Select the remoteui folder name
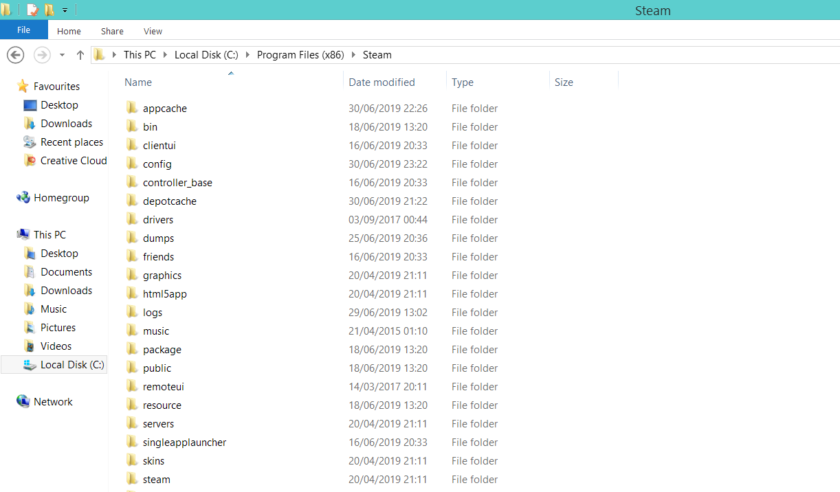Viewport: 840px width, 492px height. click(x=163, y=387)
